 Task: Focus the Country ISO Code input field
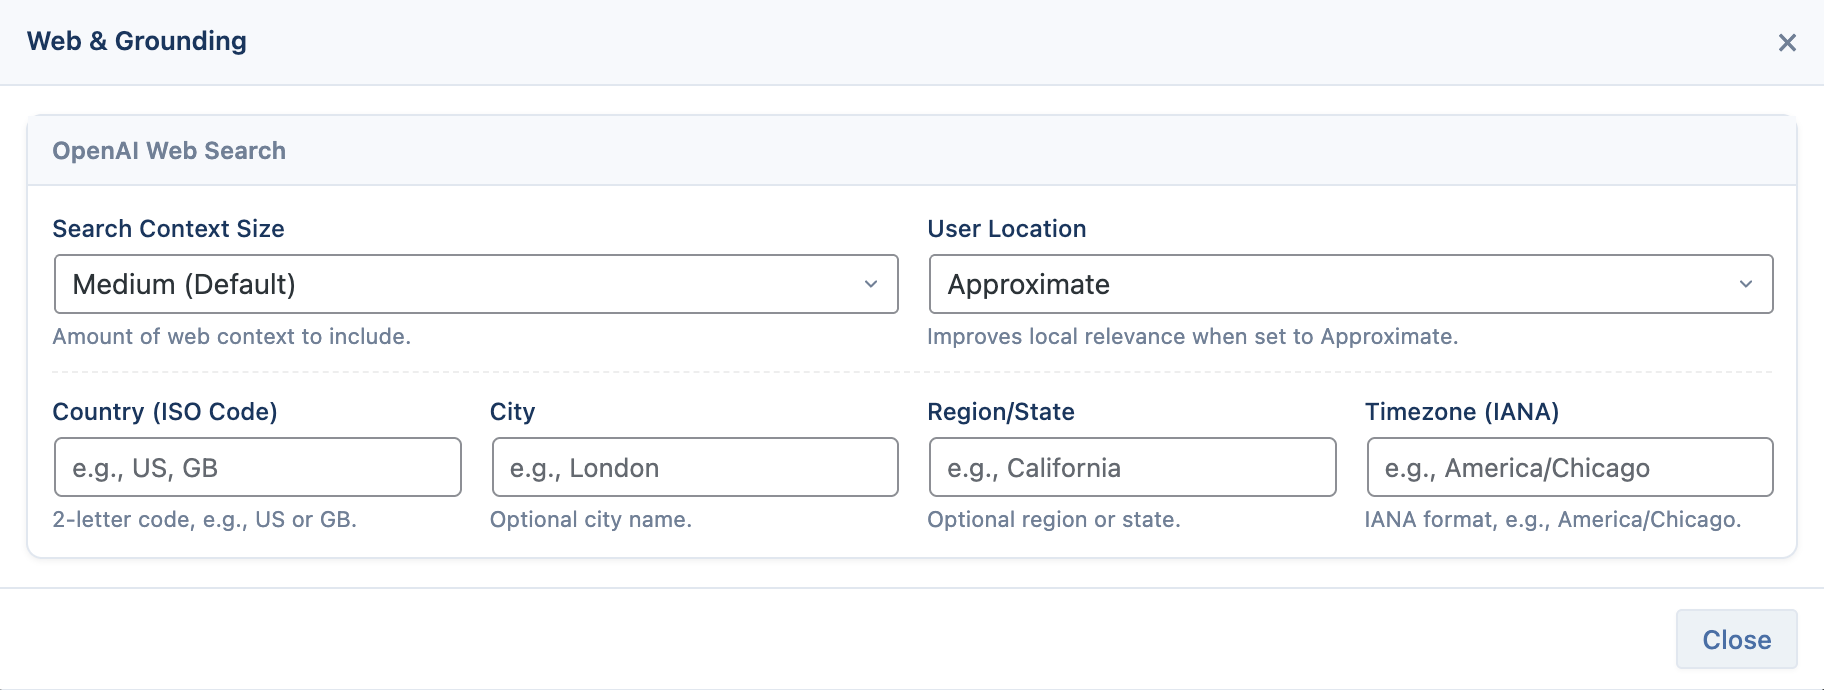pyautogui.click(x=258, y=467)
